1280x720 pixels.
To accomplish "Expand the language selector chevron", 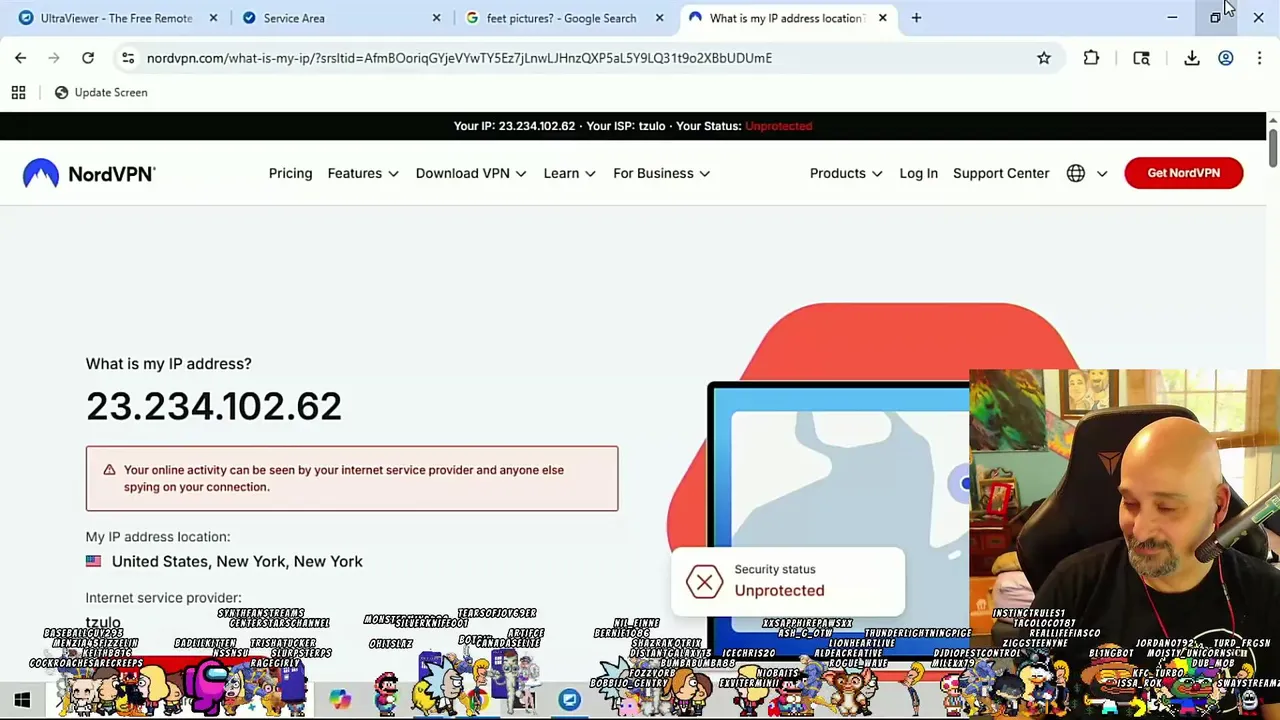I will tap(1102, 174).
